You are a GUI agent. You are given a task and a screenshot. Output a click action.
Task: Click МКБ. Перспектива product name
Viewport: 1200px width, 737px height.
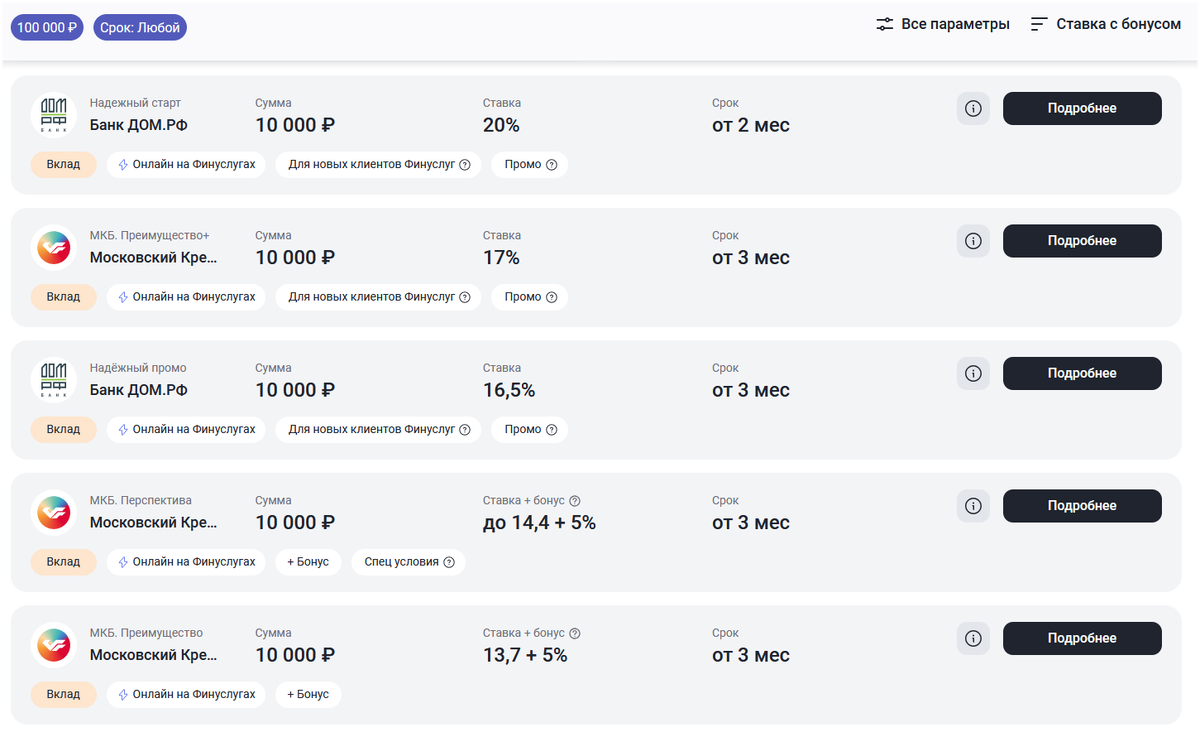pyautogui.click(x=141, y=501)
